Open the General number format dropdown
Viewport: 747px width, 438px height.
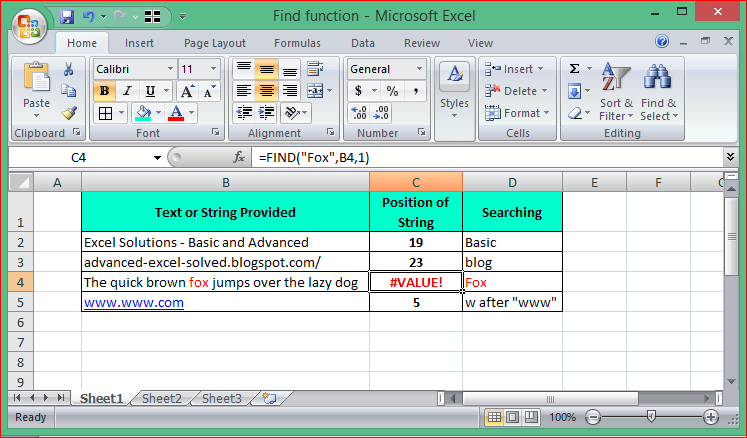(x=419, y=69)
